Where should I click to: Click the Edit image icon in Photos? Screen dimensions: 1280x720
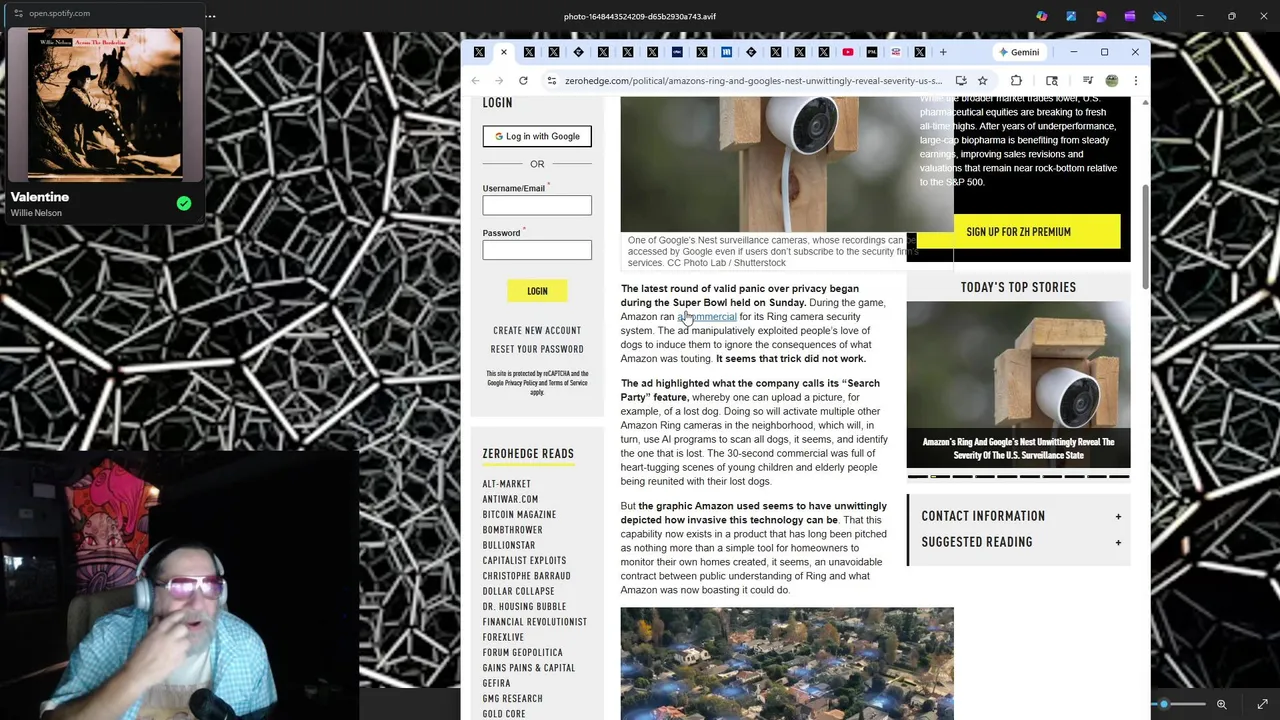click(x=1071, y=16)
